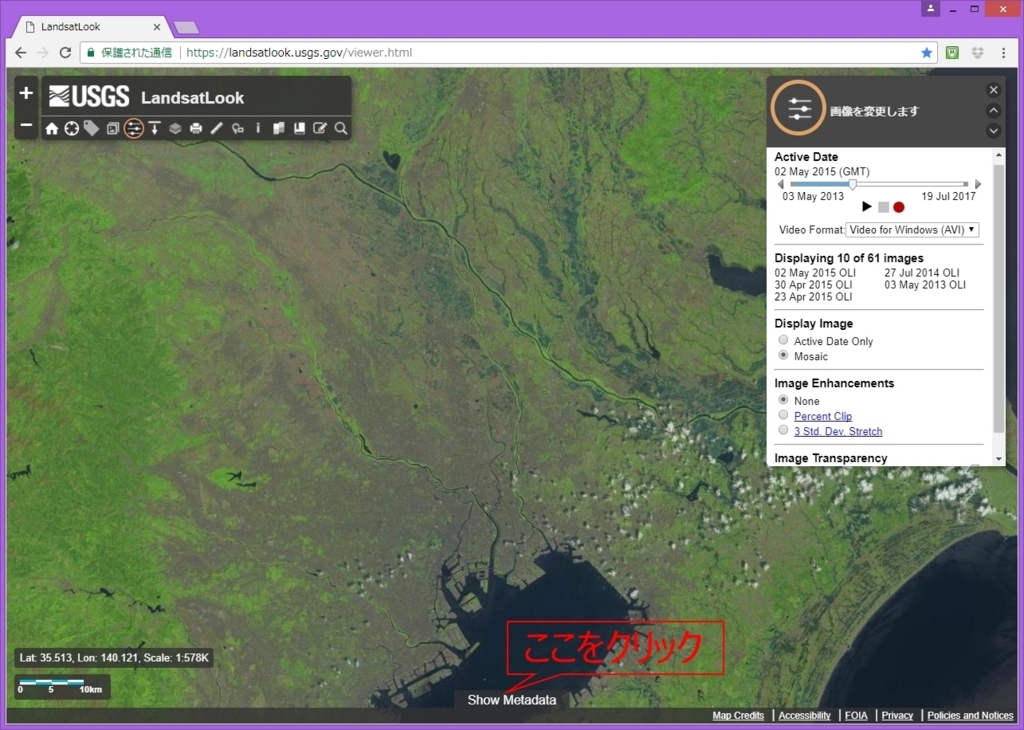Step active date backward with left arrow
1024x730 pixels.
tap(780, 184)
